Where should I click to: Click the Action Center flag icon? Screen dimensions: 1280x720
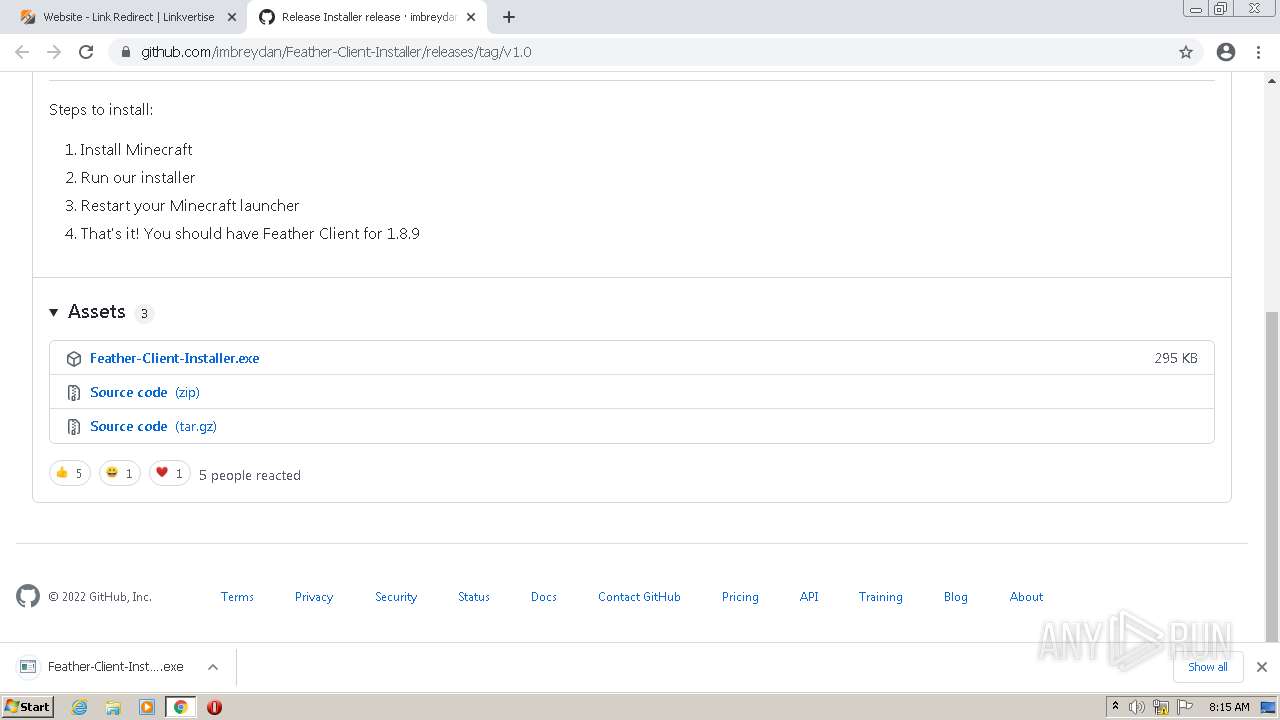point(1187,707)
